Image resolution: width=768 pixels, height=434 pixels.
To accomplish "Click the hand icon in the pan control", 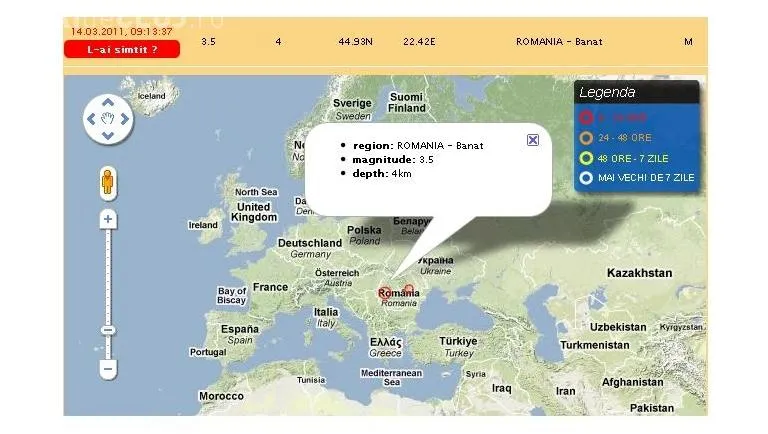I will click(108, 119).
